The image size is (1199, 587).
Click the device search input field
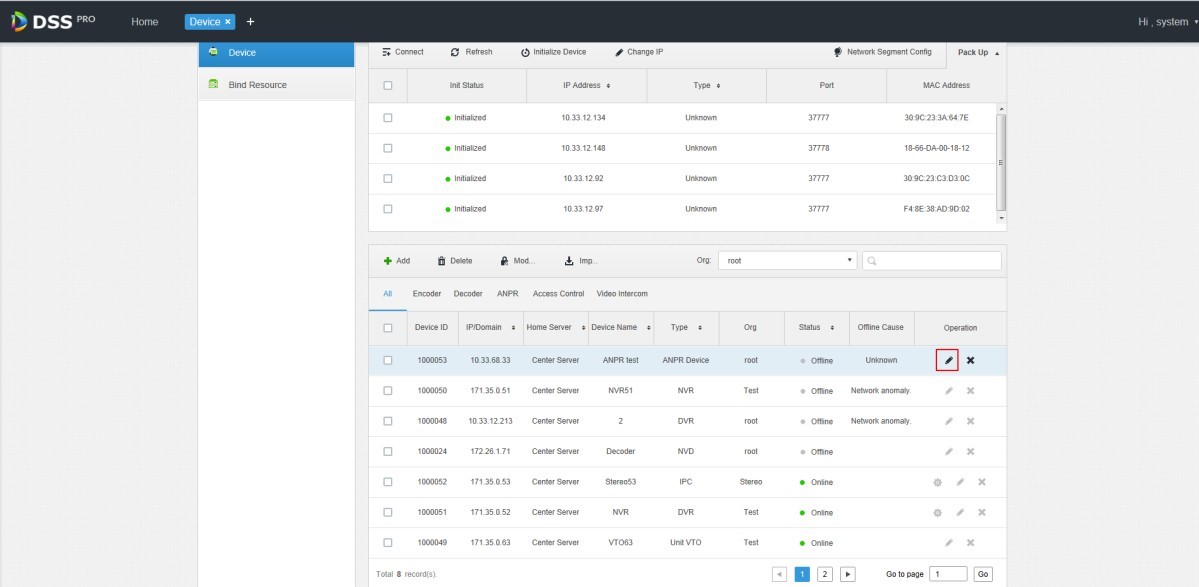click(937, 261)
